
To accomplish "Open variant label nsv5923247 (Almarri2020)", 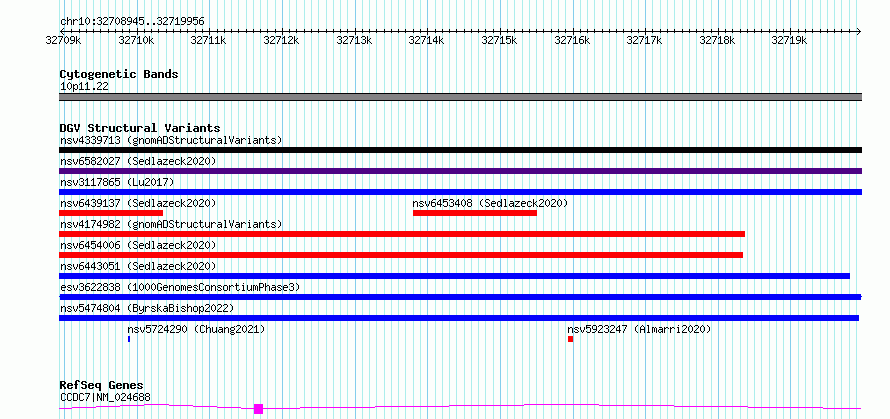I will point(639,329).
